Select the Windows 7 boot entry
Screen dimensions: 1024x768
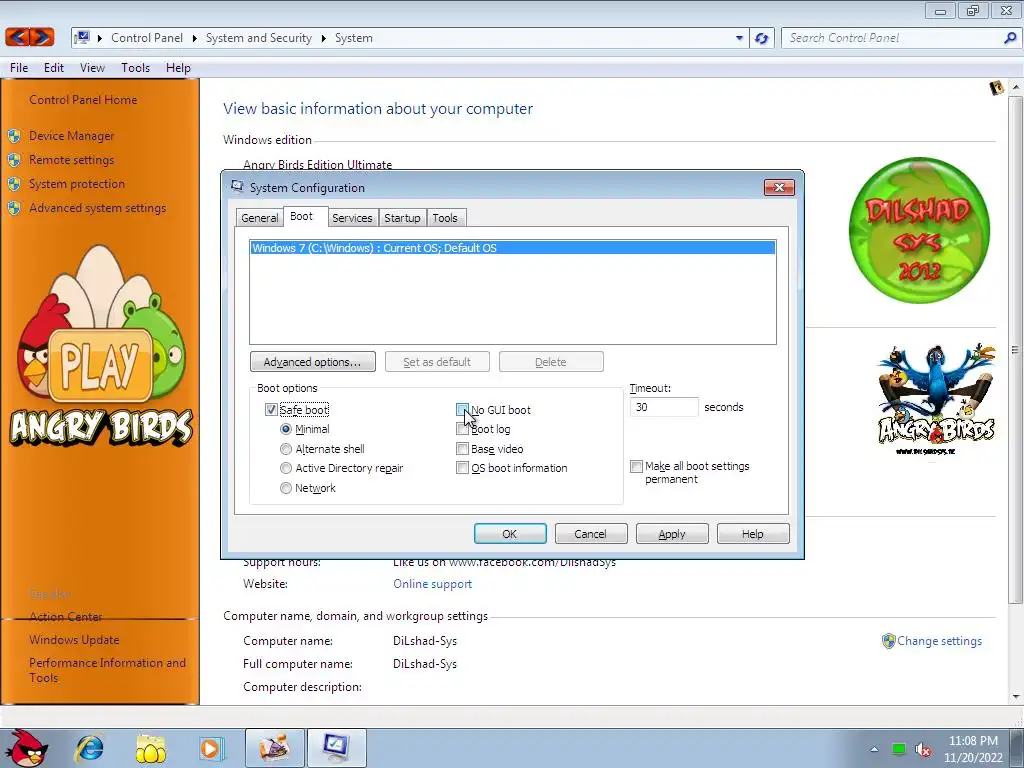click(513, 248)
